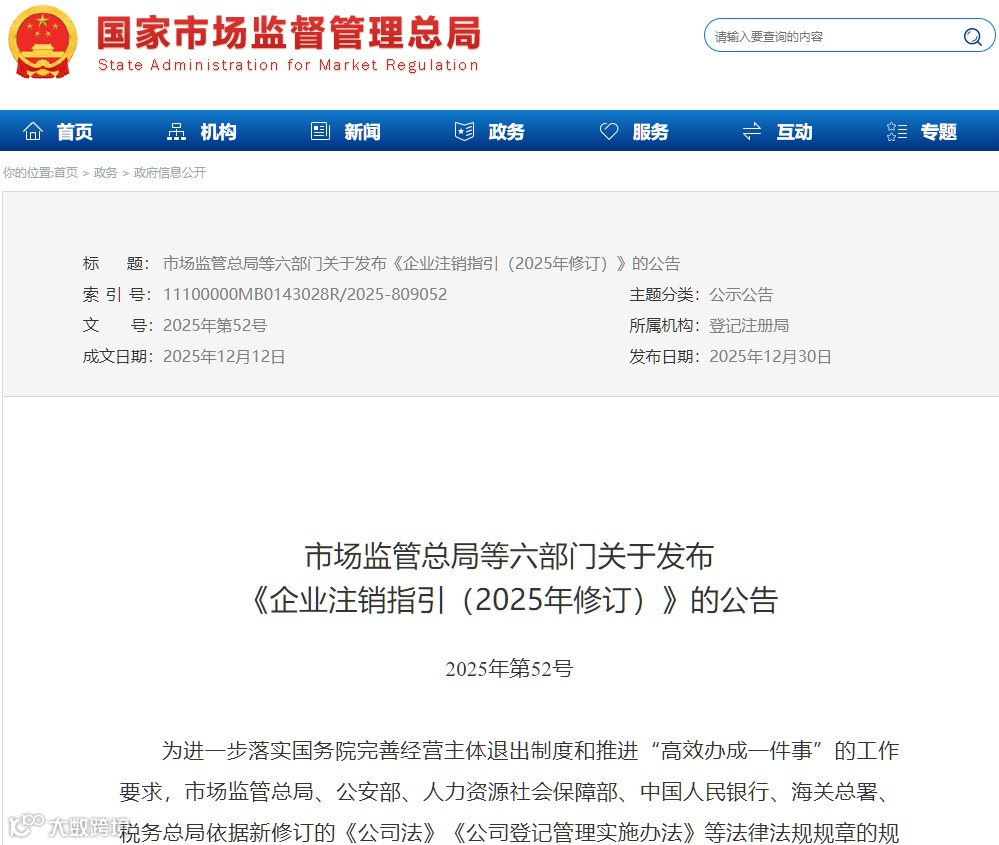Open the 专题 navigation menu item

tap(938, 132)
